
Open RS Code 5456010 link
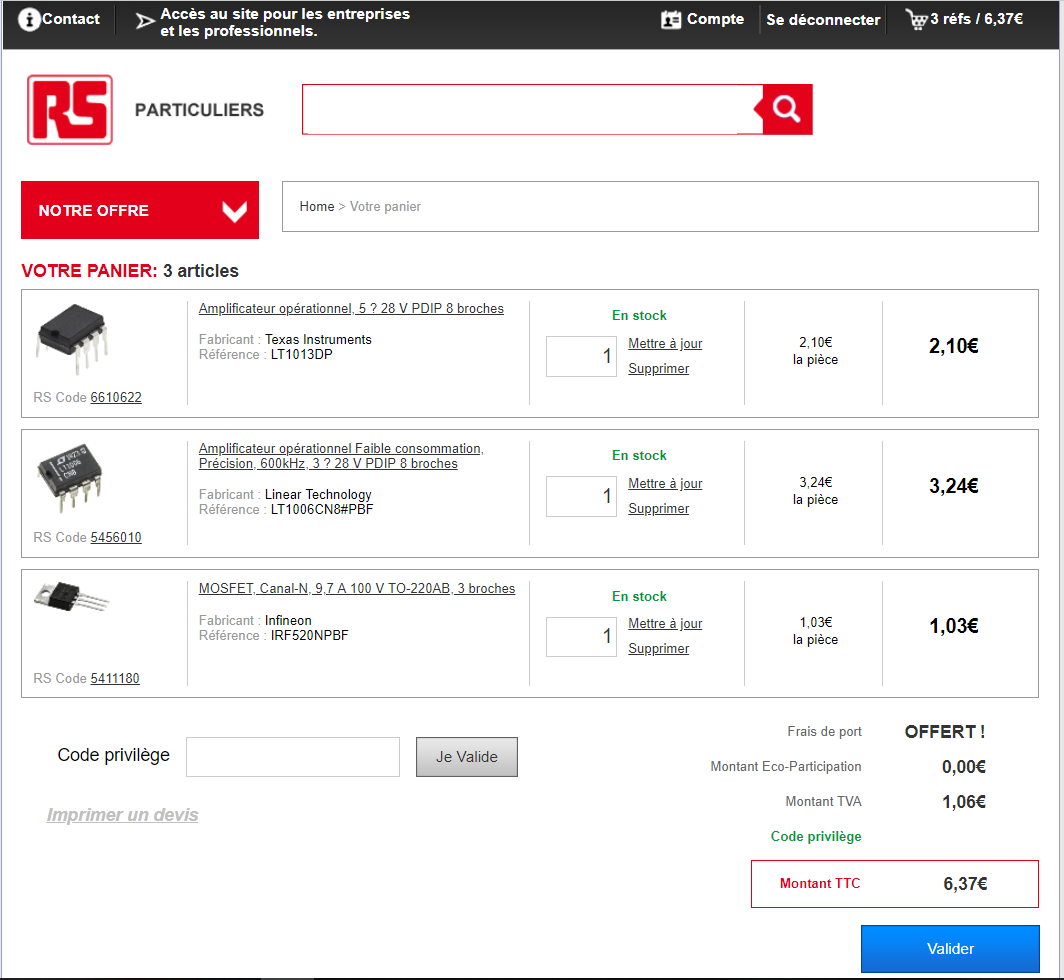[116, 538]
